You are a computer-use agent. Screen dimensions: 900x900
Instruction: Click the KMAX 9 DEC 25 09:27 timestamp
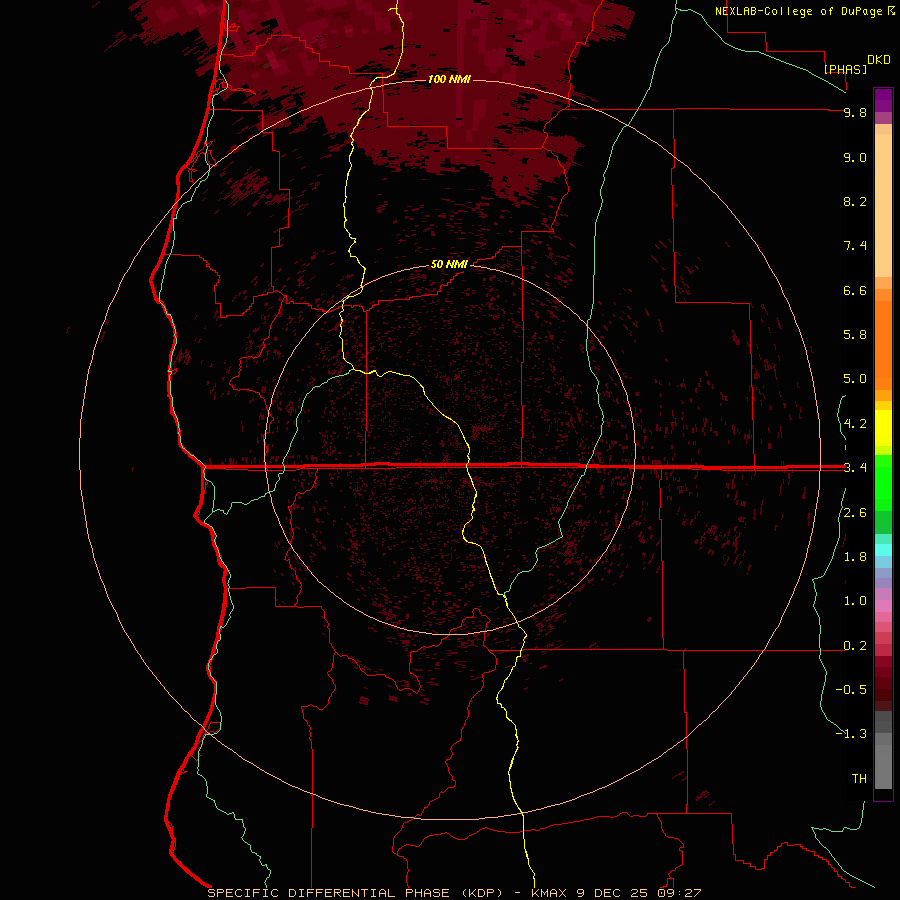coord(616,893)
